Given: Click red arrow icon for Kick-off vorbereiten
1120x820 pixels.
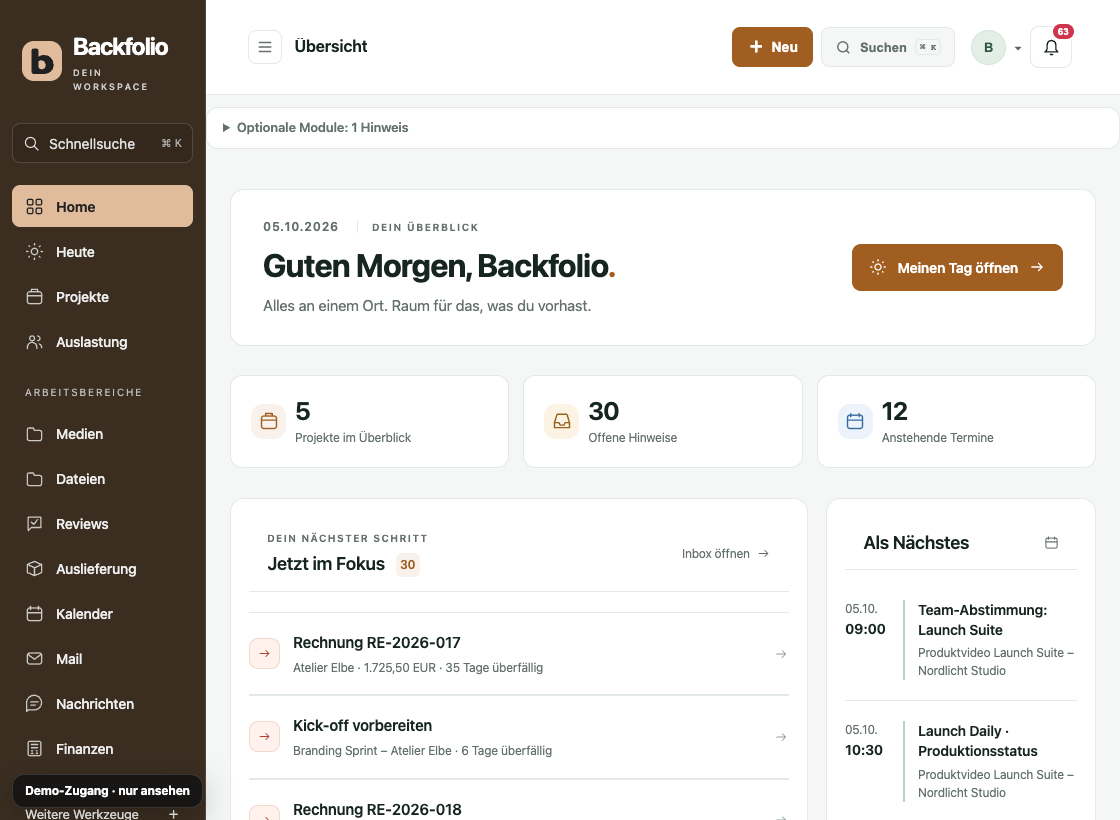Looking at the screenshot, I should [264, 736].
